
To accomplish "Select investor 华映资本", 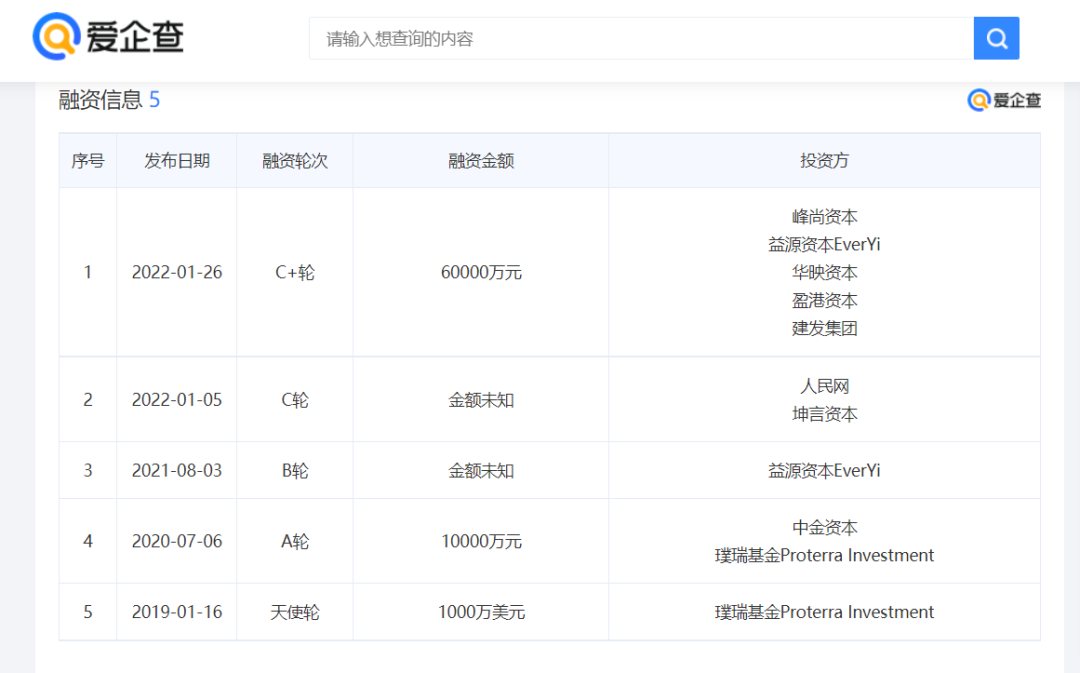I will tap(824, 273).
